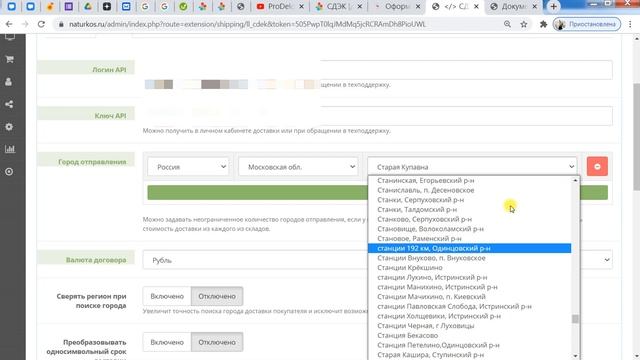
Task: Open a new browser tab with the plus button
Action: point(553,7)
